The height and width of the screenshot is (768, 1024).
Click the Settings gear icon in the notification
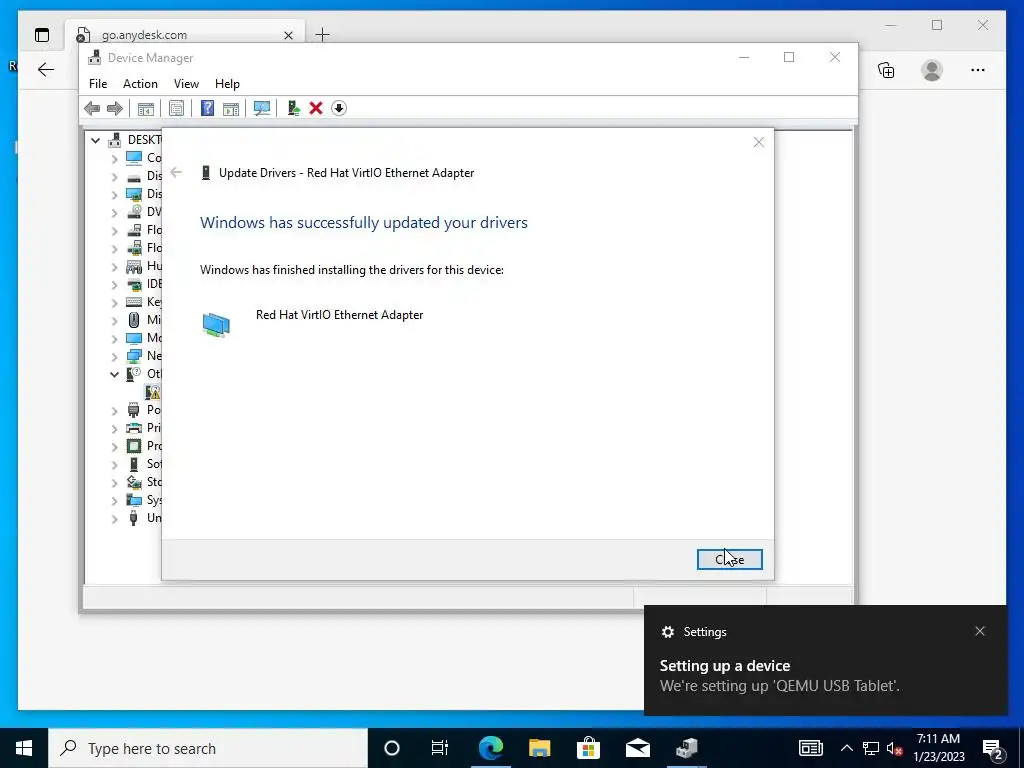pos(667,632)
